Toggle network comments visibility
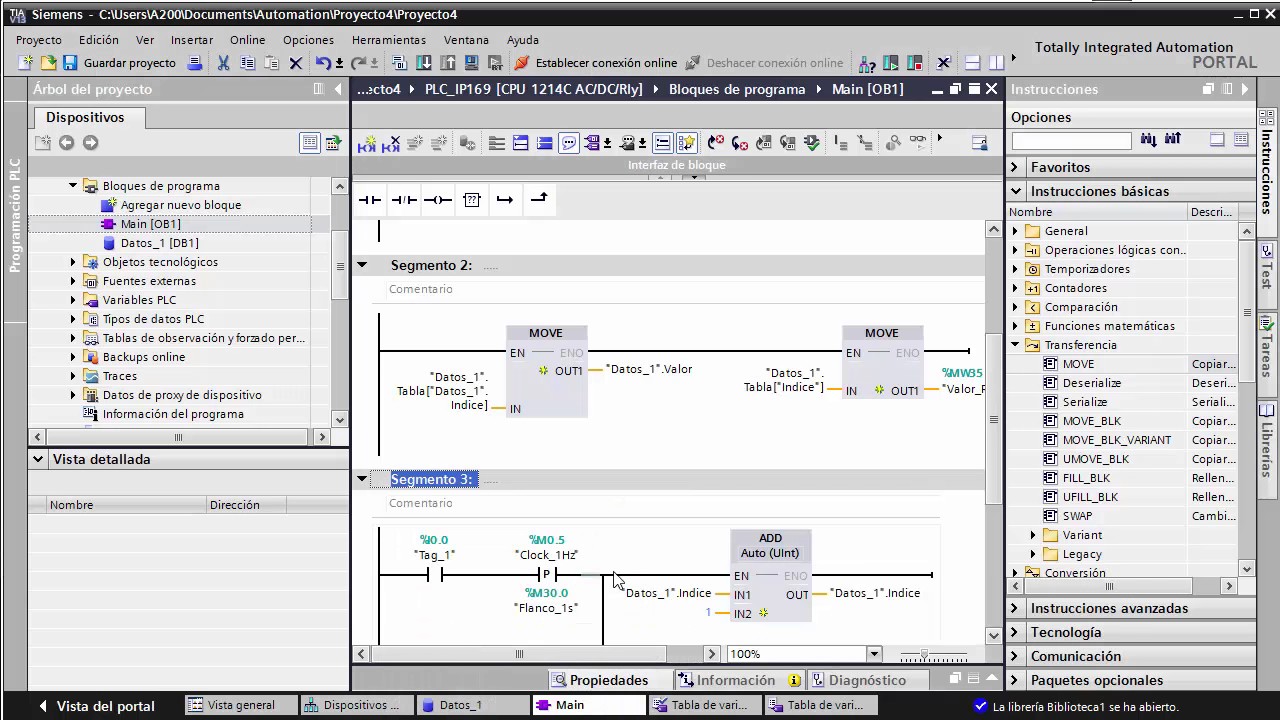The width and height of the screenshot is (1280, 720). [x=662, y=143]
